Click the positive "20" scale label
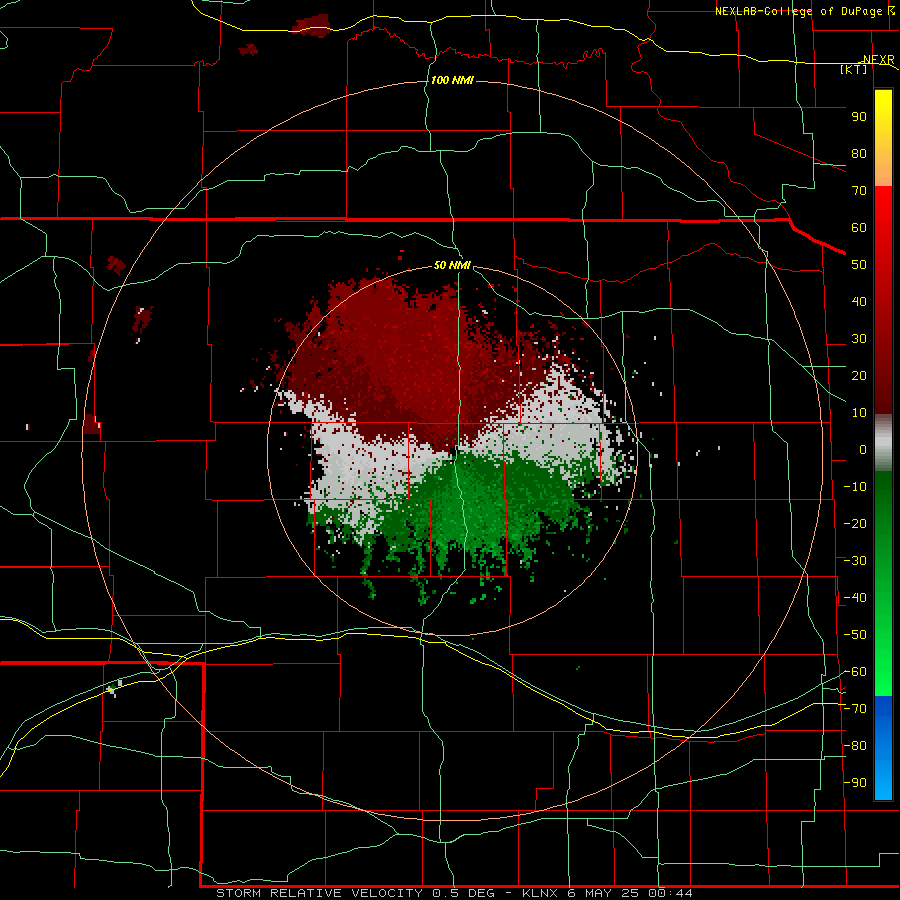900x900 pixels. click(x=859, y=376)
